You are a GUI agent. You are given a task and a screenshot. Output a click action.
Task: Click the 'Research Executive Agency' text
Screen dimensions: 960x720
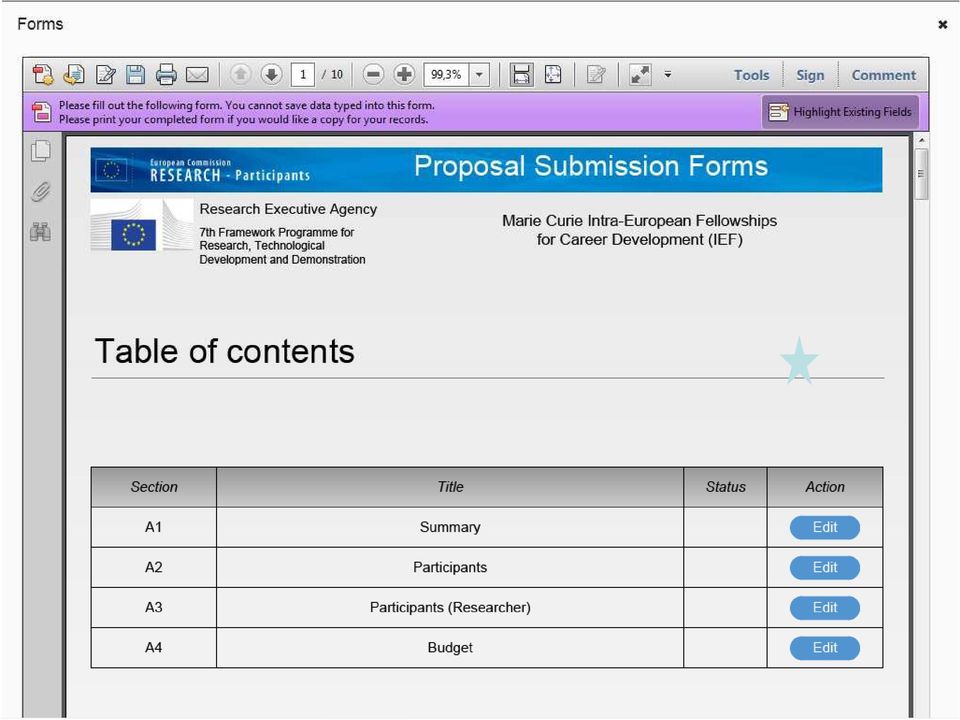point(288,209)
